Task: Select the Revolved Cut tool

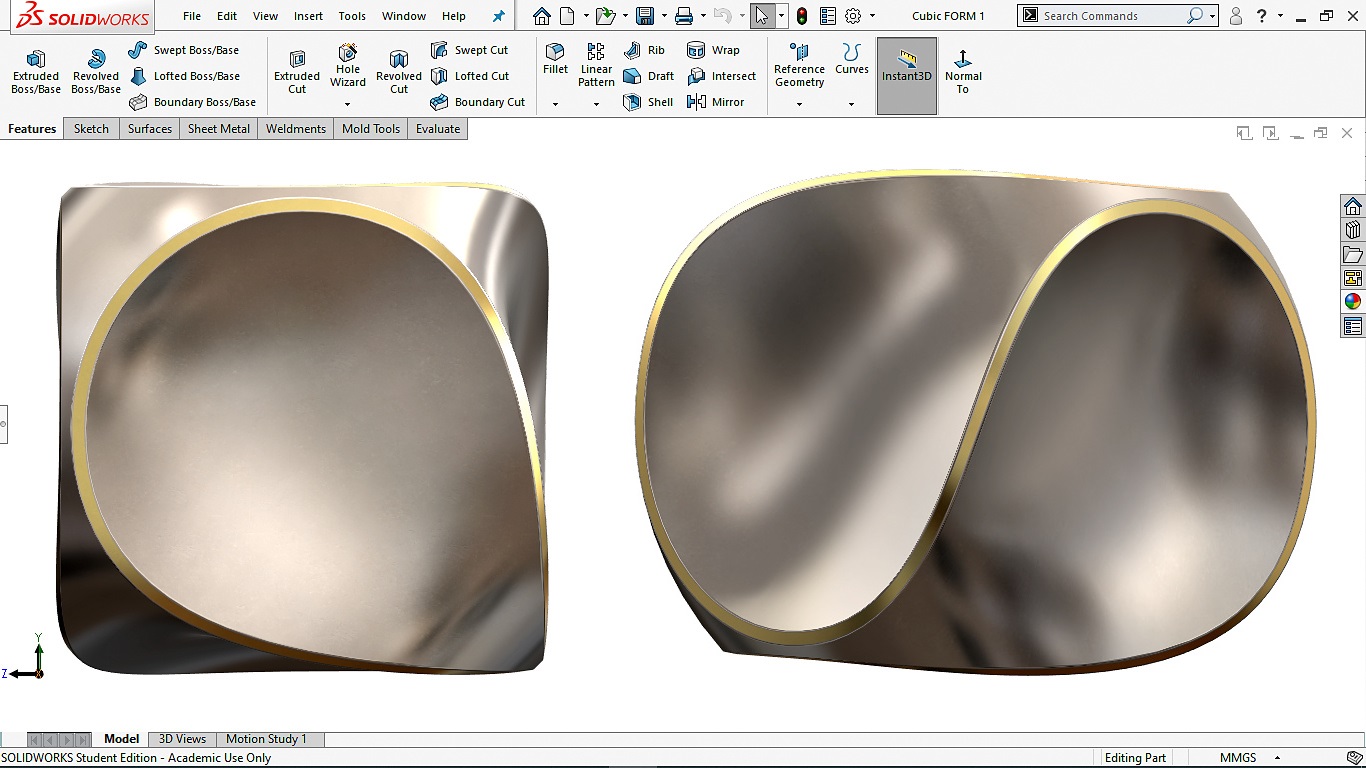Action: click(x=399, y=72)
